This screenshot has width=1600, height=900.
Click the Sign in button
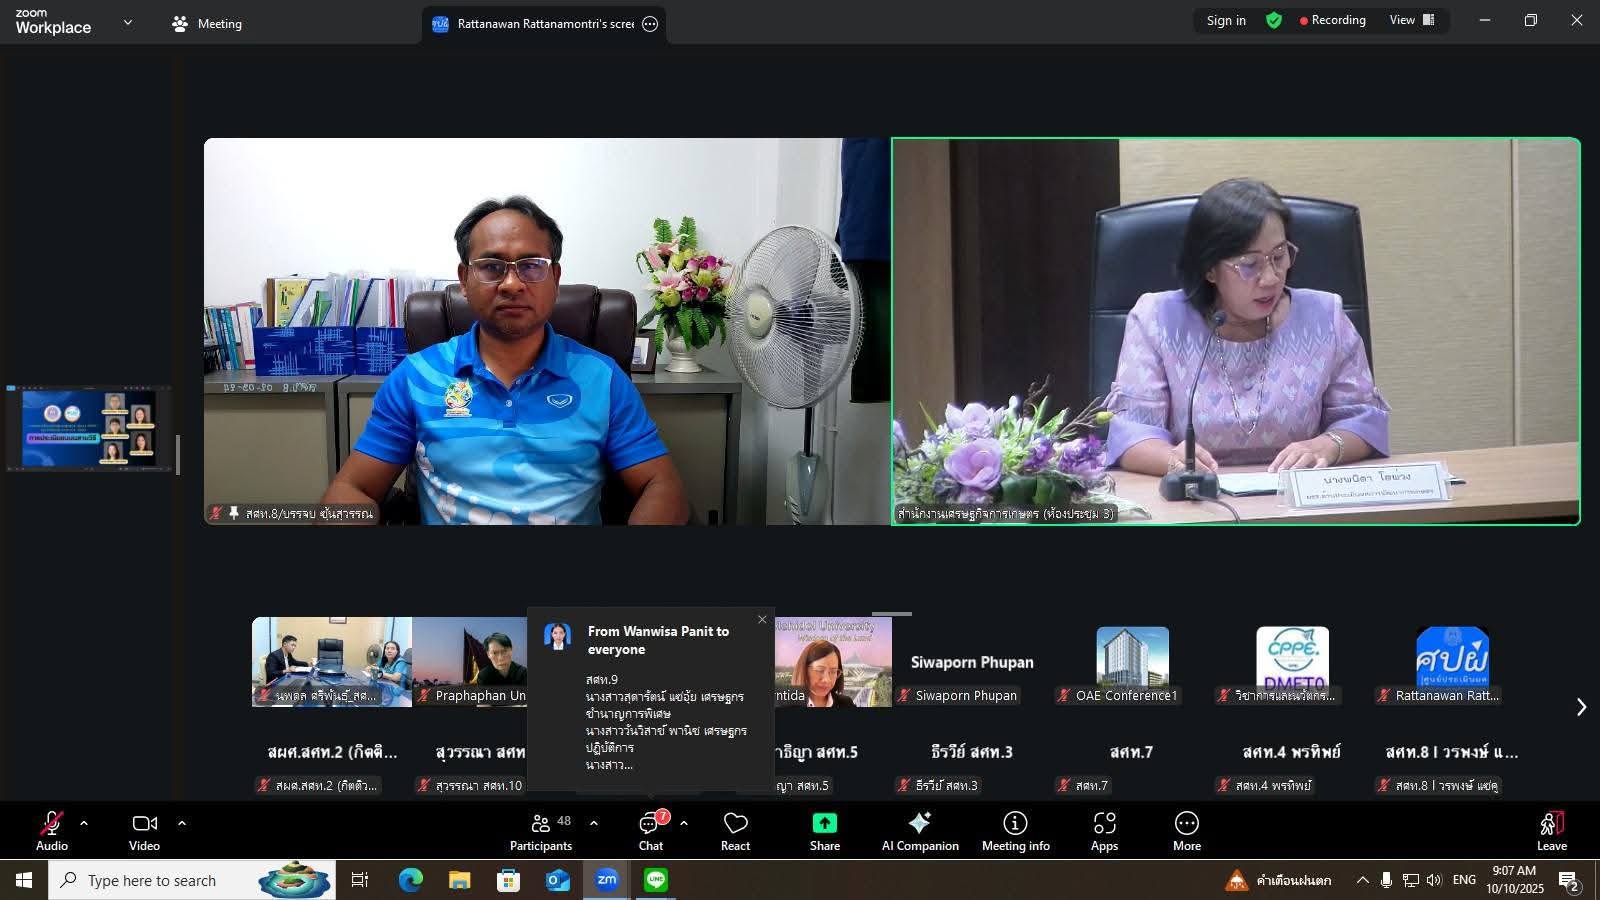pos(1225,20)
